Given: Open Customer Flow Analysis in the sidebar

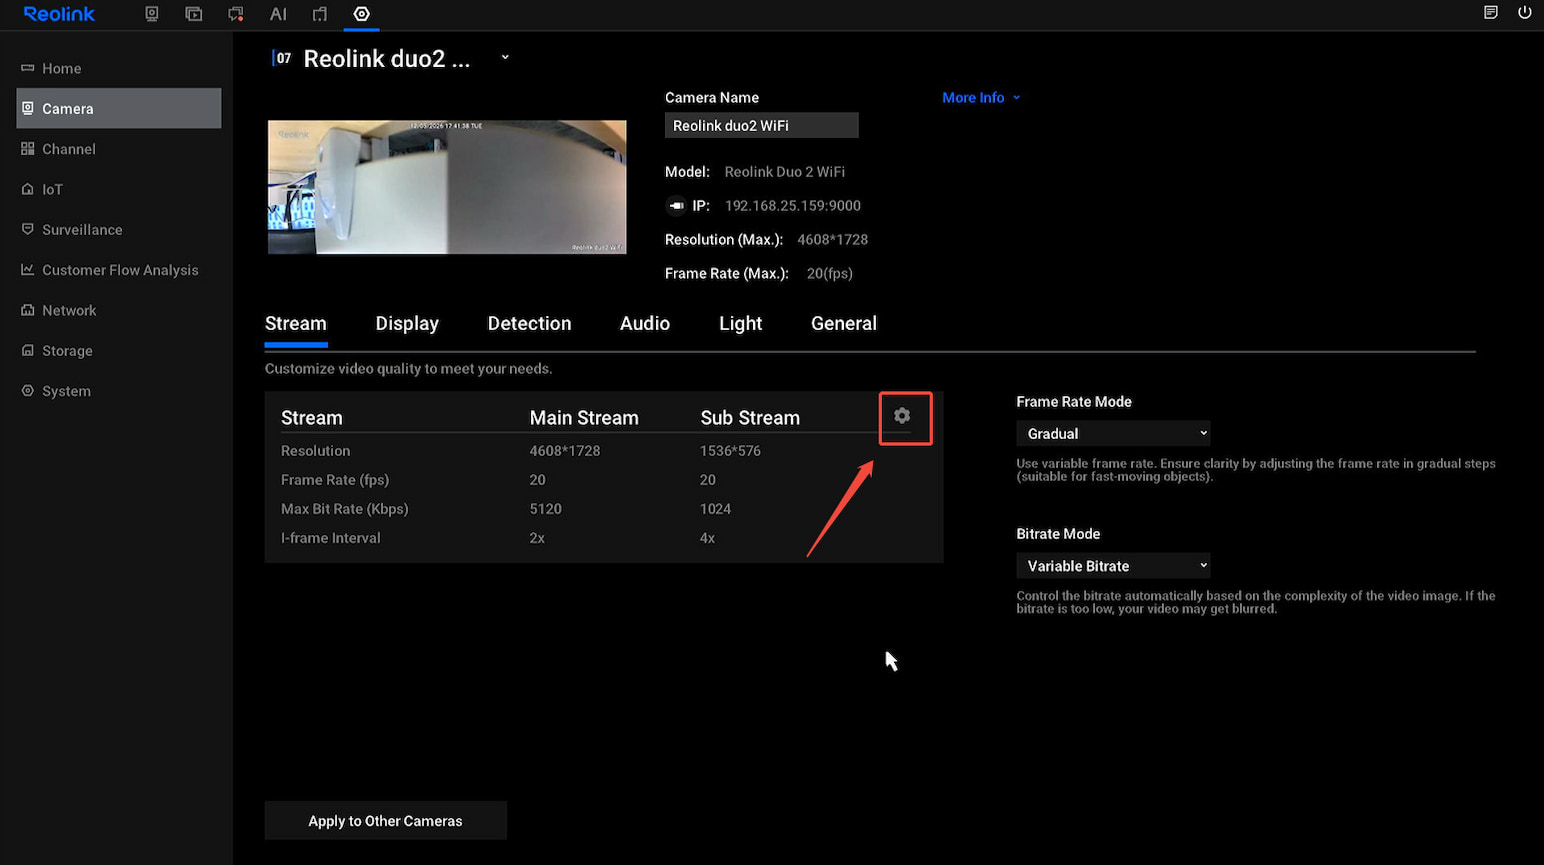Looking at the screenshot, I should [119, 270].
